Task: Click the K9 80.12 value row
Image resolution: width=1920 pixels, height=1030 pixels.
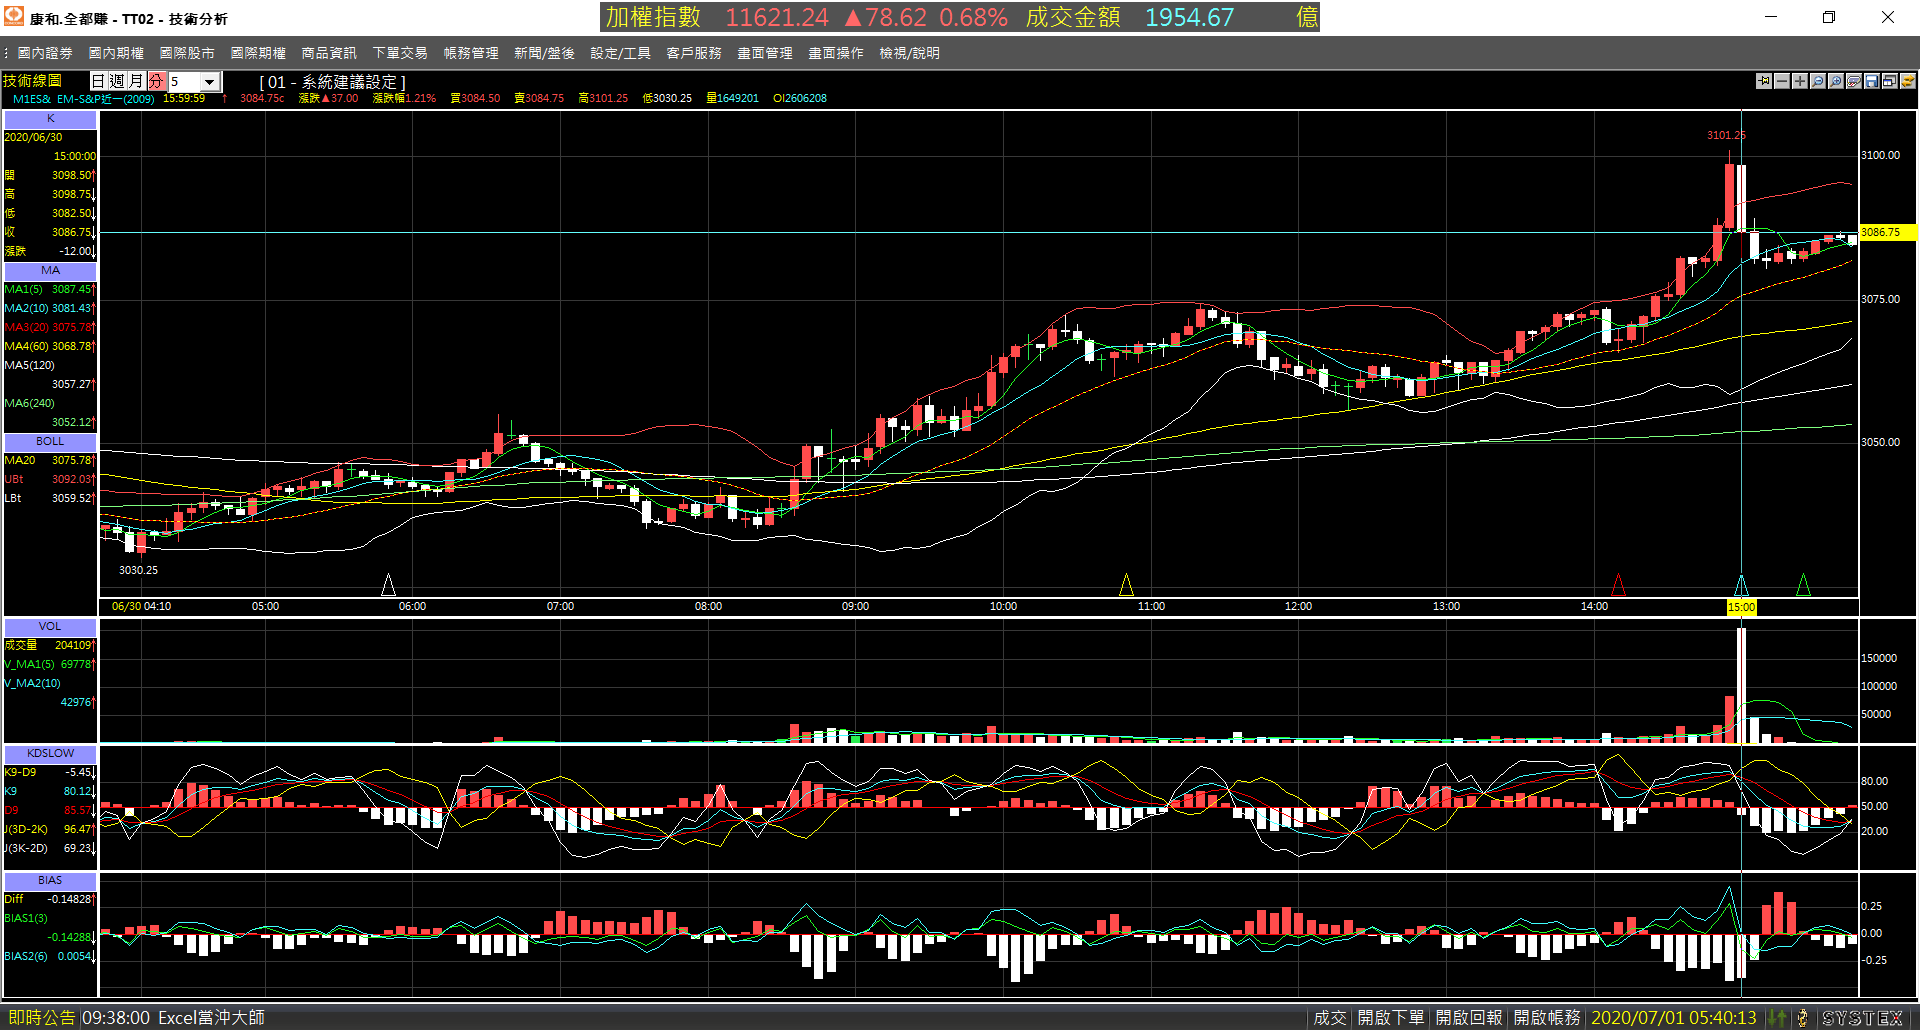Action: click(x=50, y=792)
